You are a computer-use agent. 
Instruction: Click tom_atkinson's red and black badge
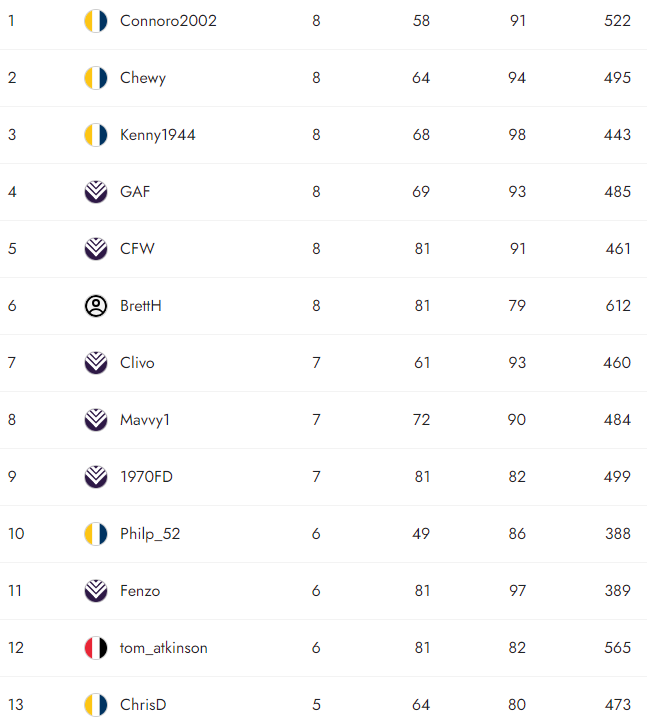pos(96,648)
